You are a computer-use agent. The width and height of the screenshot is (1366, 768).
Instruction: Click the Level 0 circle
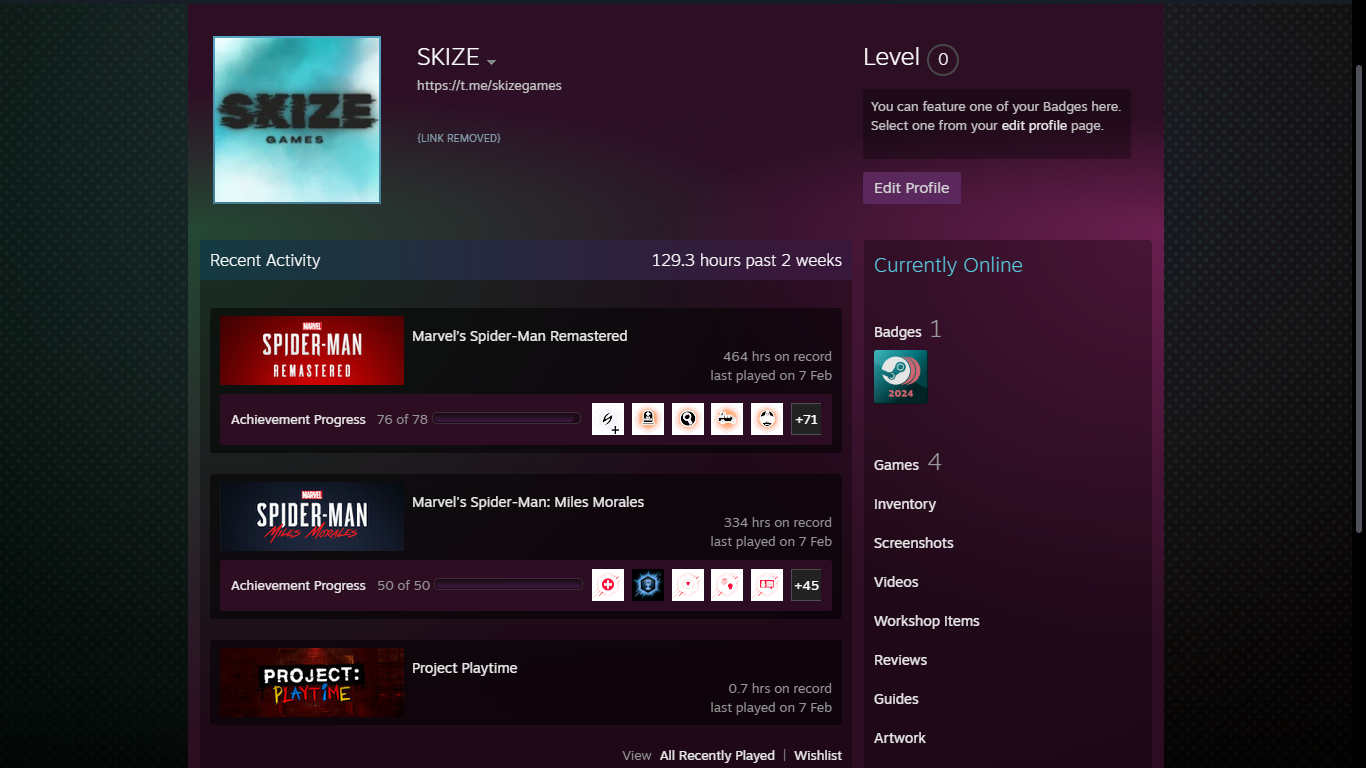(x=943, y=60)
